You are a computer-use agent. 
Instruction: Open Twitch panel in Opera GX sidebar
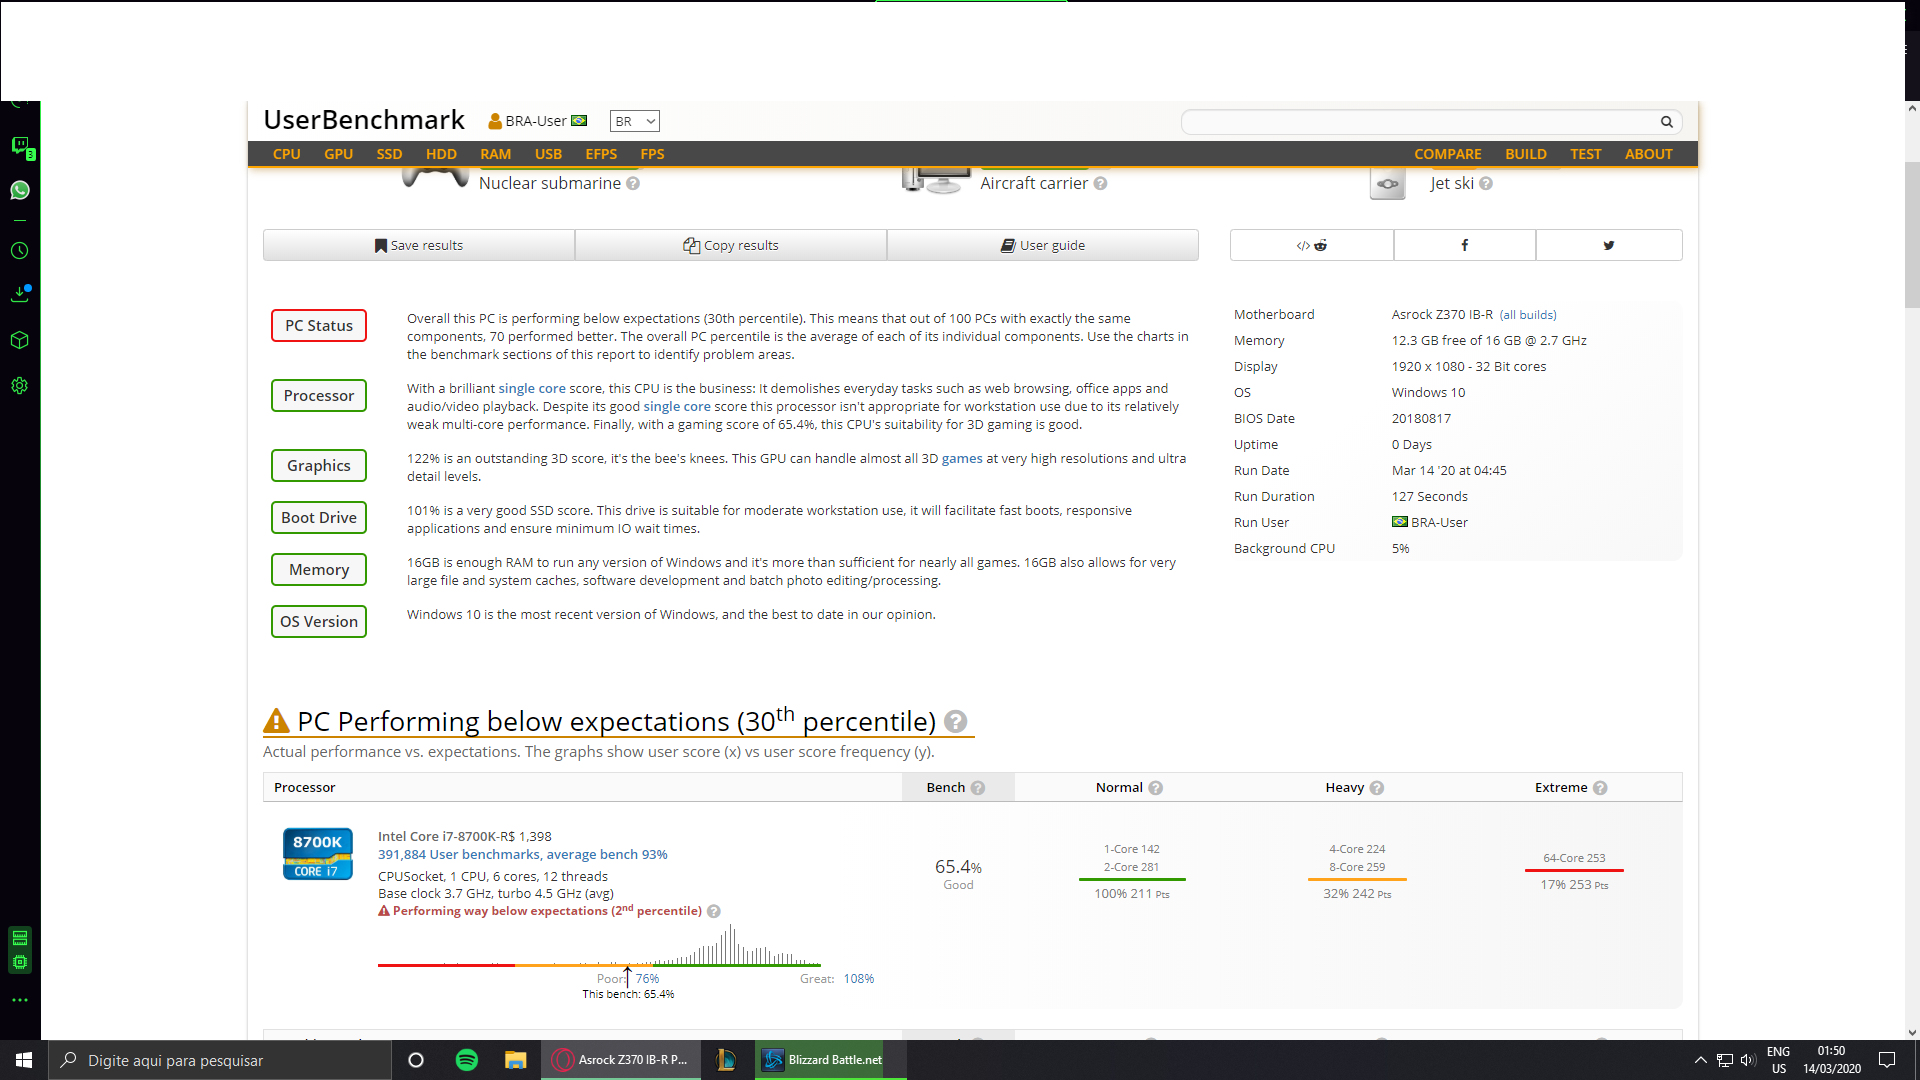pos(20,146)
